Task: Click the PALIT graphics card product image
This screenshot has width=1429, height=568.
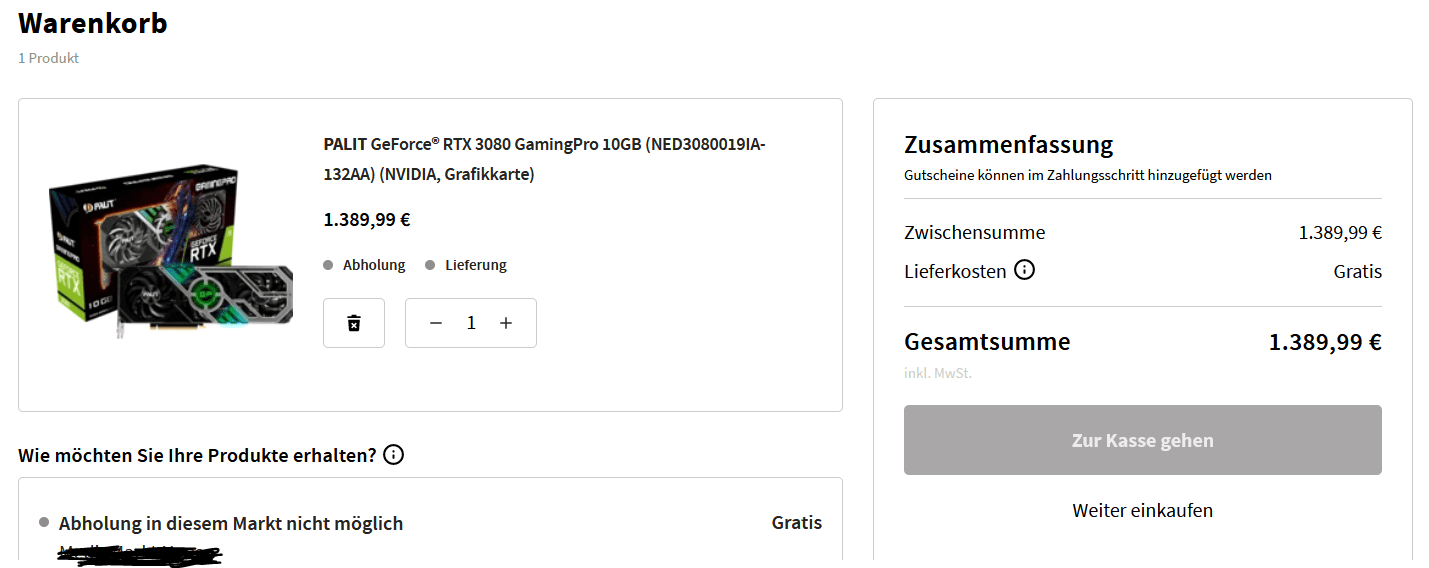Action: click(x=171, y=252)
